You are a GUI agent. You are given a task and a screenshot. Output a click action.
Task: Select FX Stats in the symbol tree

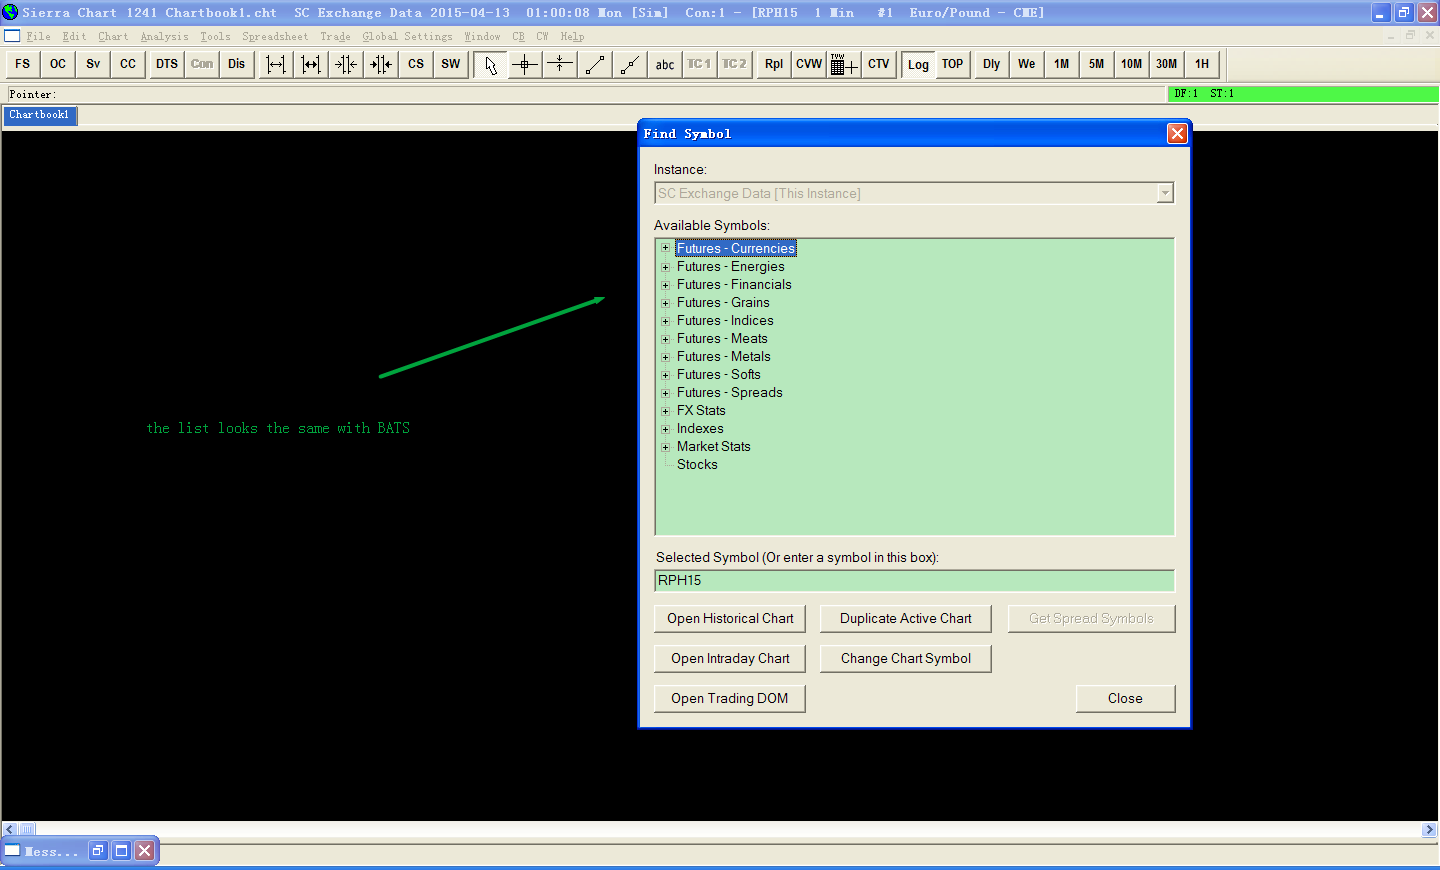point(701,411)
